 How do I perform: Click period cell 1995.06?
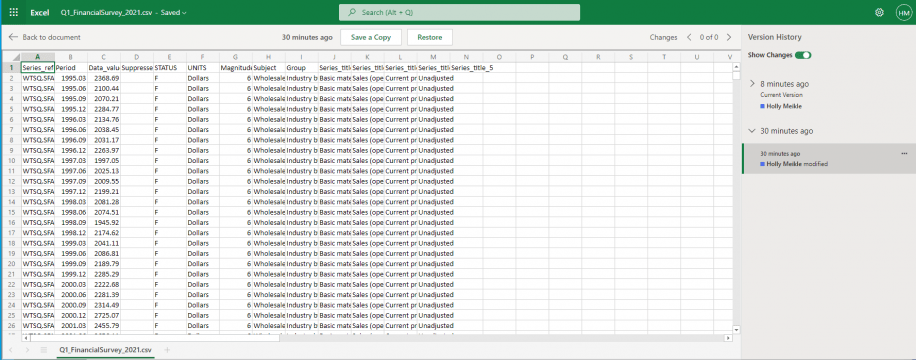point(71,88)
